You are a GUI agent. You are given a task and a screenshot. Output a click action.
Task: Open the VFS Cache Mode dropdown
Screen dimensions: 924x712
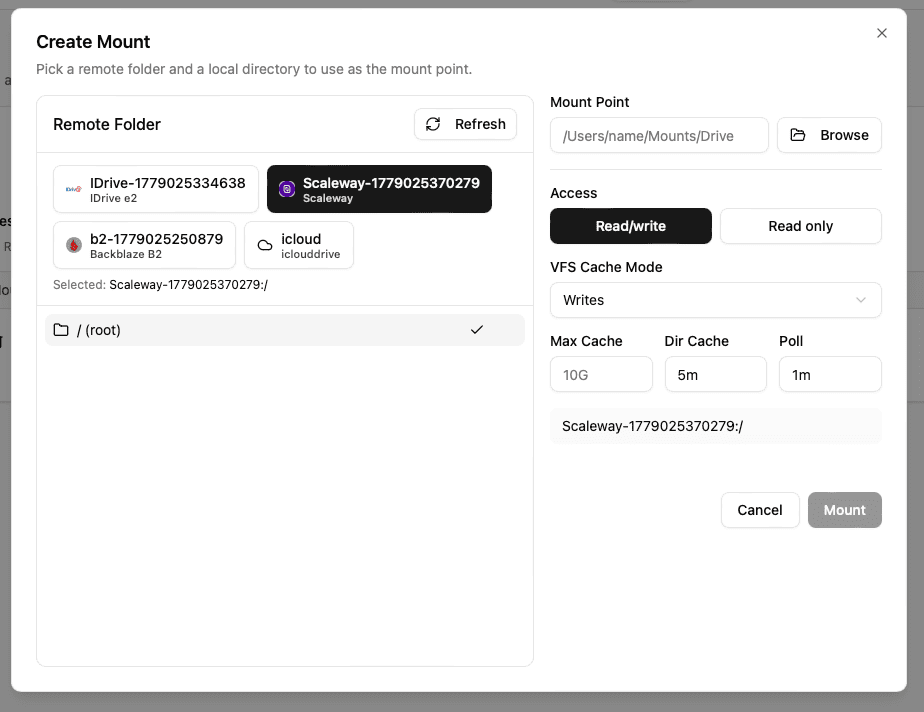pyautogui.click(x=715, y=300)
